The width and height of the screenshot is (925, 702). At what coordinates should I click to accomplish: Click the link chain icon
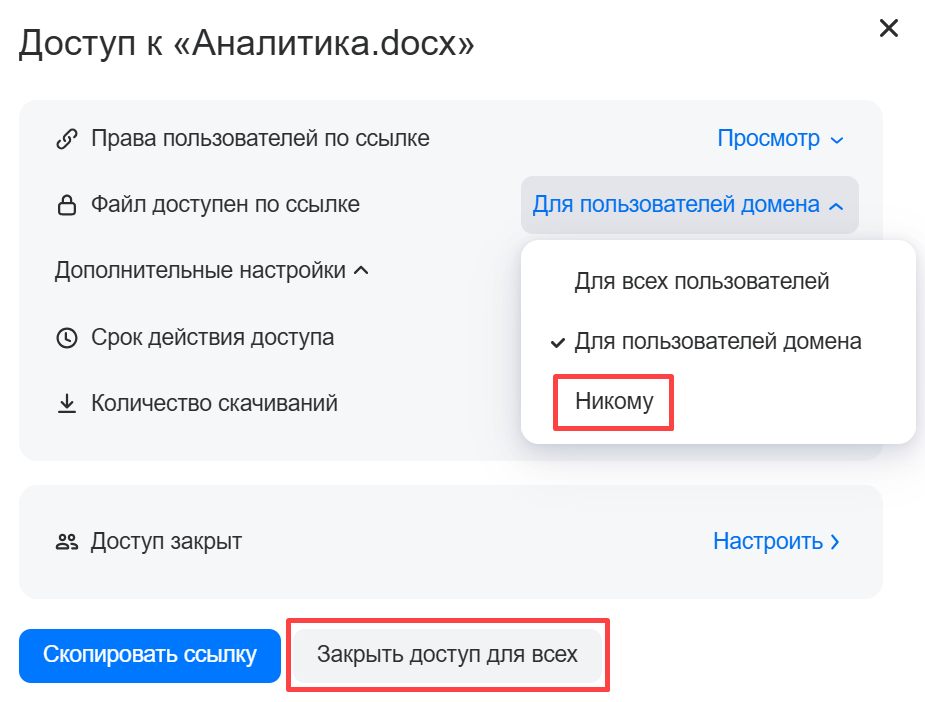tap(67, 139)
